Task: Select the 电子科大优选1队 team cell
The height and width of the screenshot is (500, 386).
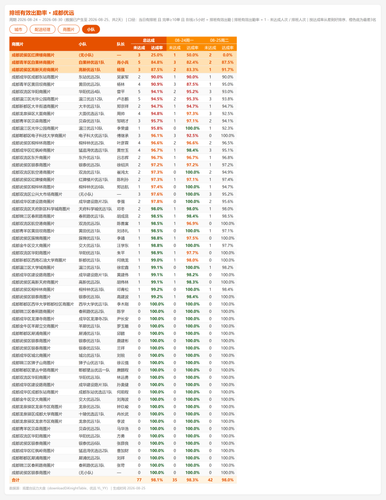Action: [x=93, y=136]
